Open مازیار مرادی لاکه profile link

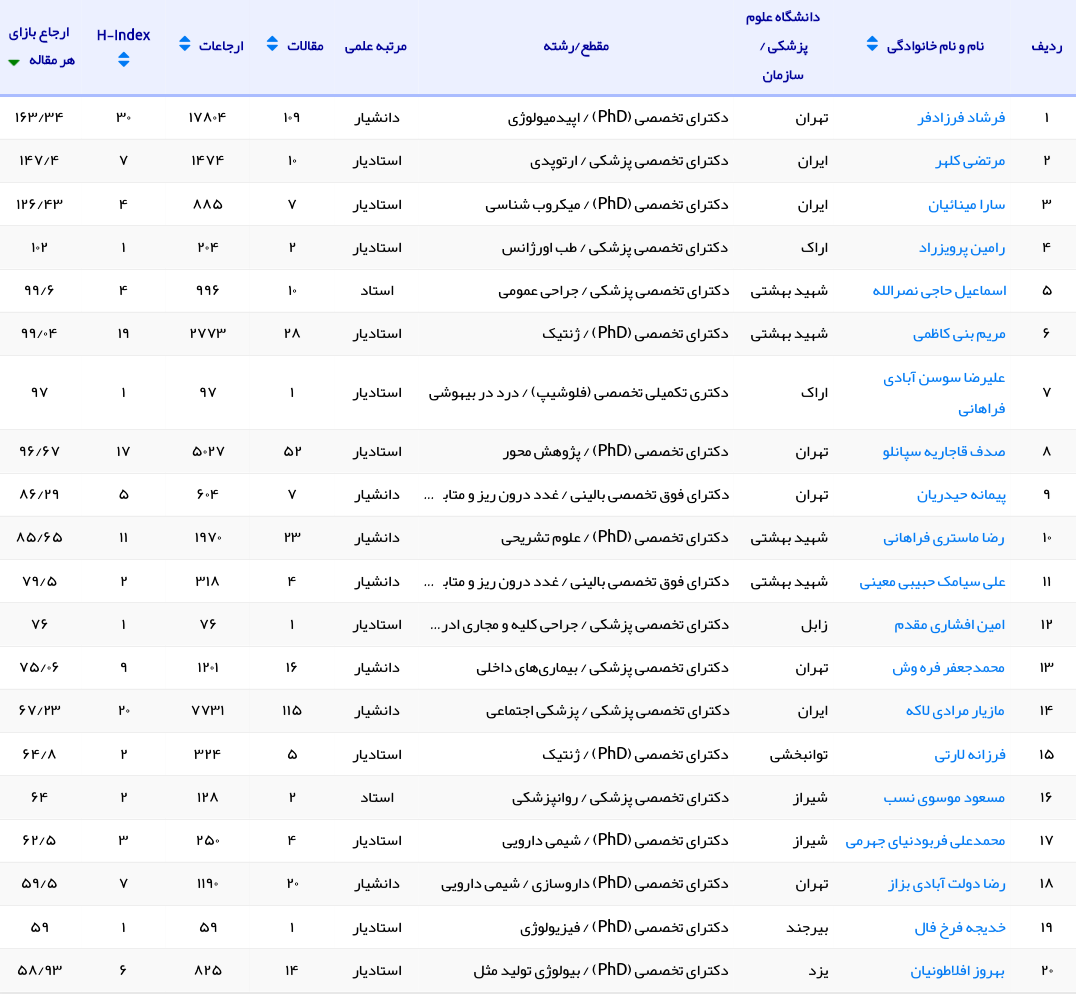click(x=955, y=711)
